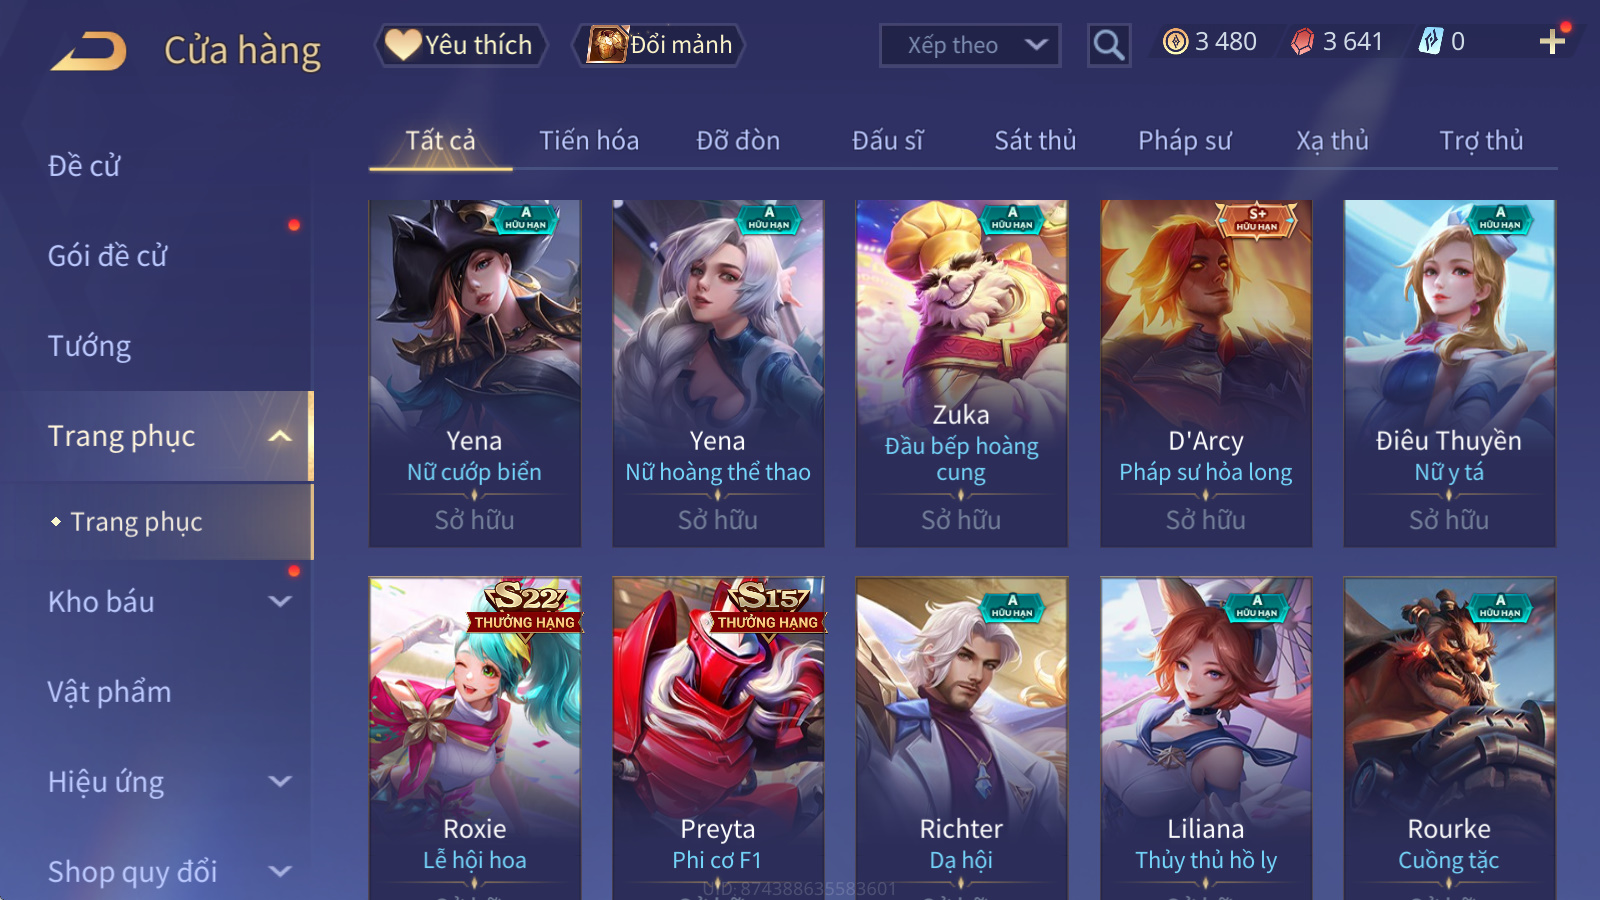The image size is (1600, 900).
Task: Click the treasure chest icon in Đổi mảnh
Action: [607, 45]
